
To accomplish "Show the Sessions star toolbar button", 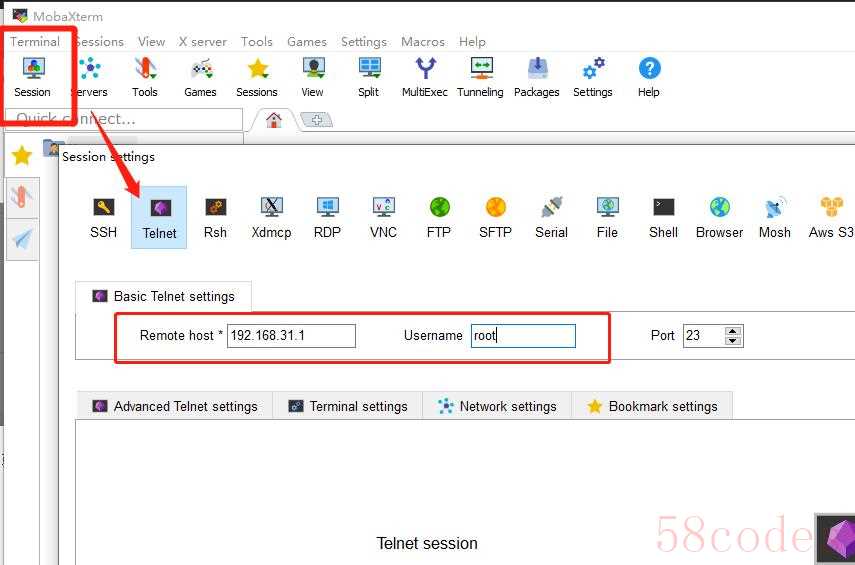I will (257, 77).
